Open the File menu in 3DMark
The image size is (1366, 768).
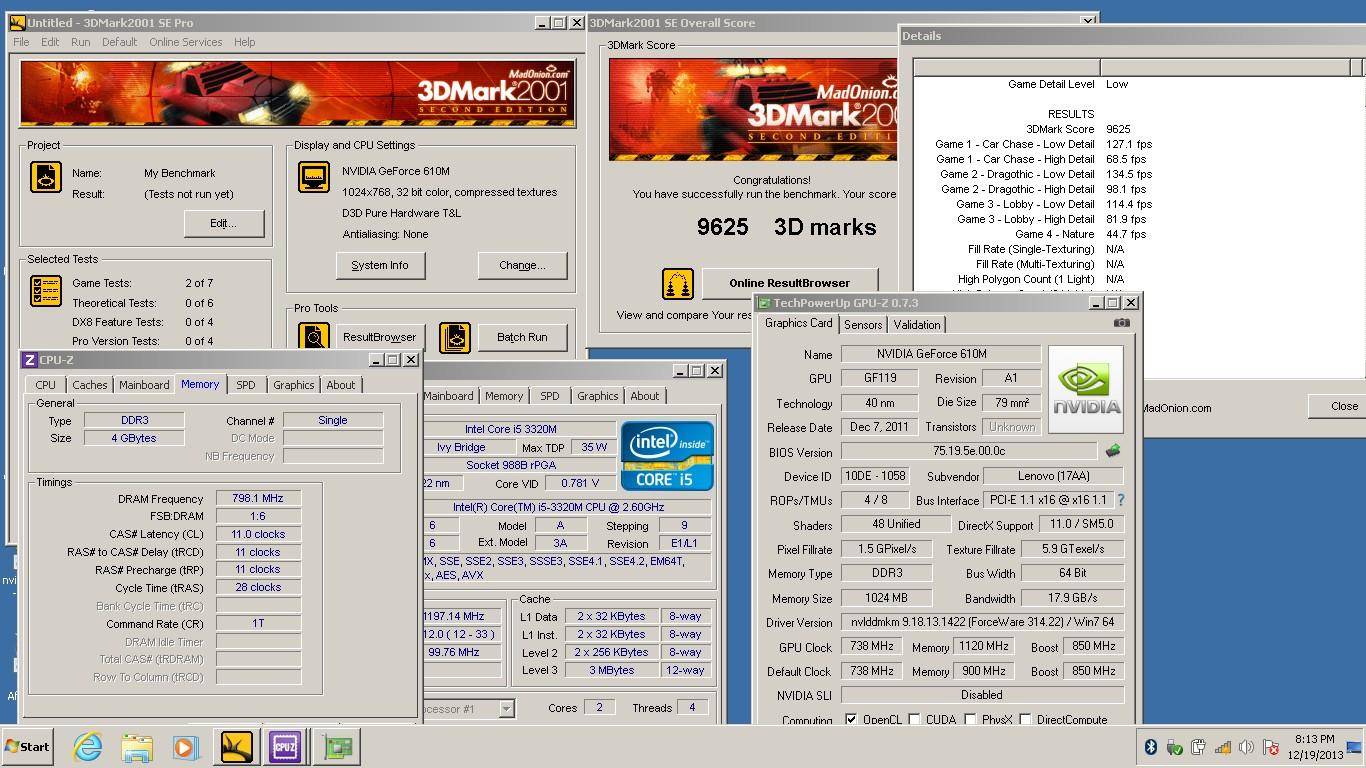pyautogui.click(x=21, y=42)
